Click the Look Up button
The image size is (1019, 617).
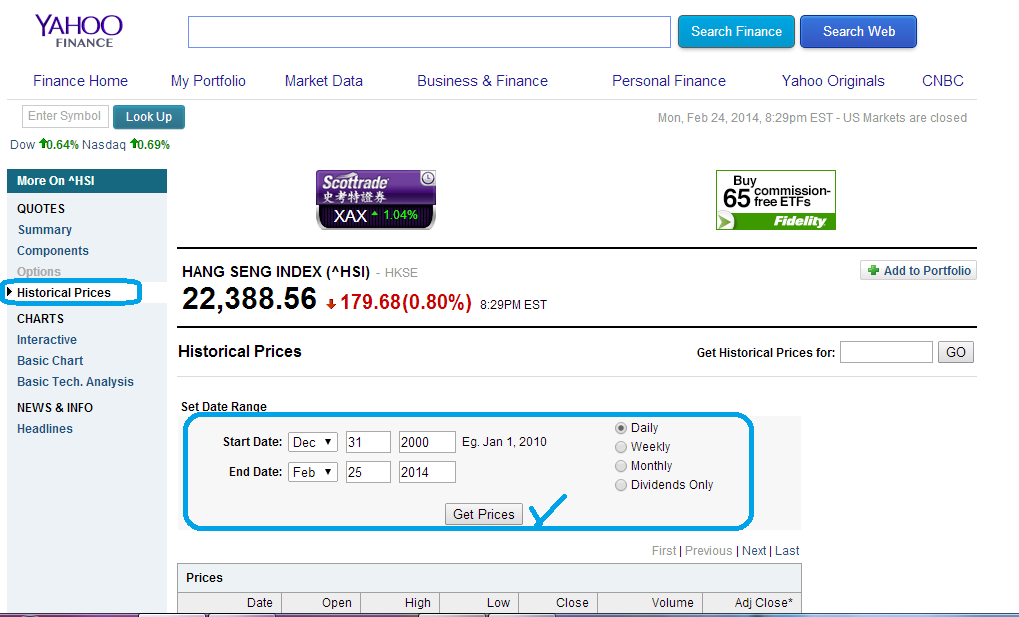[149, 117]
